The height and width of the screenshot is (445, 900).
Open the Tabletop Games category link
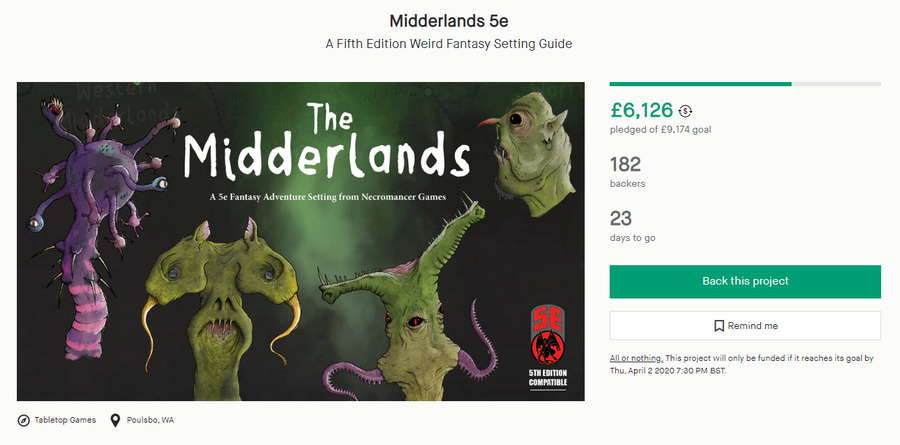[66, 420]
